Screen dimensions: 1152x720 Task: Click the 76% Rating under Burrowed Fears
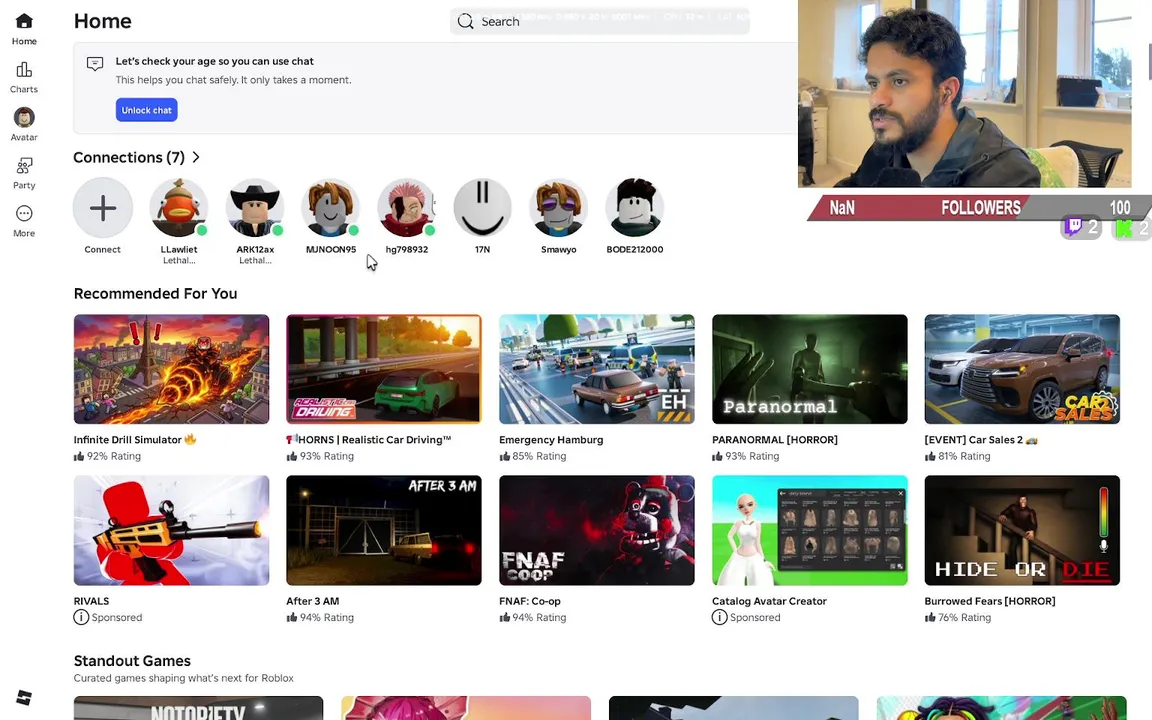pos(965,617)
